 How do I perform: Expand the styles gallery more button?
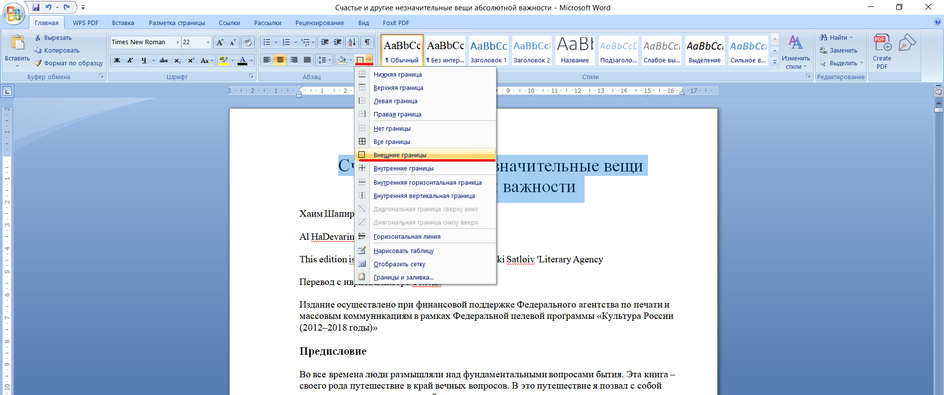pos(774,61)
